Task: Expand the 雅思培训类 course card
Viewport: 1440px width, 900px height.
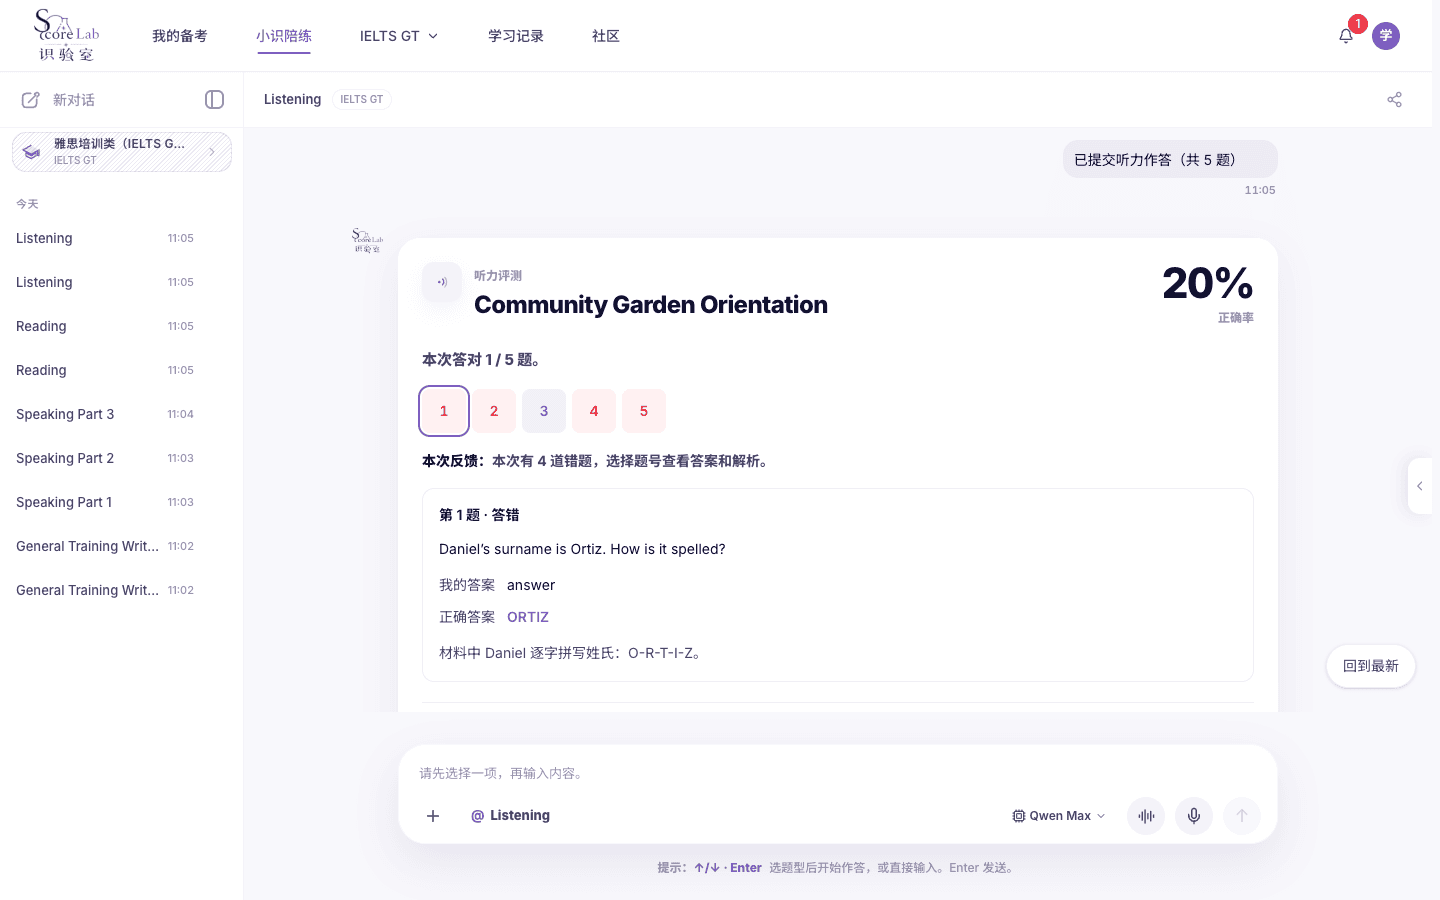Action: pyautogui.click(x=122, y=152)
